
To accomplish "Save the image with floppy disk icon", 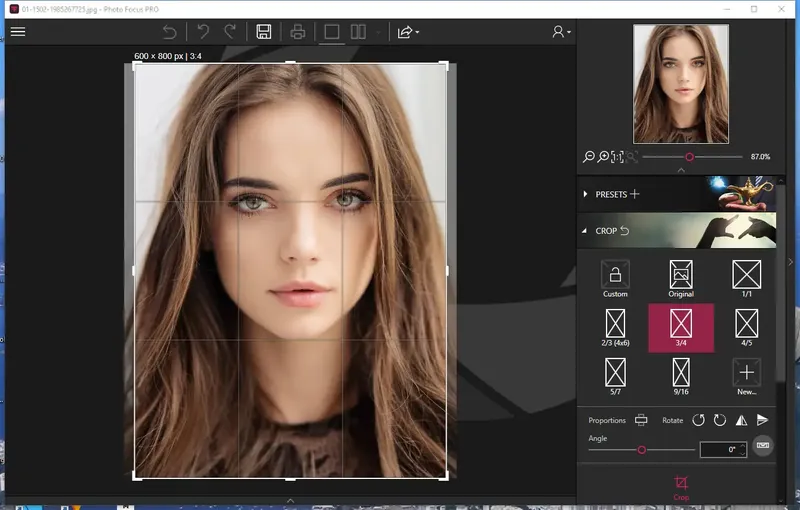I will tap(264, 32).
